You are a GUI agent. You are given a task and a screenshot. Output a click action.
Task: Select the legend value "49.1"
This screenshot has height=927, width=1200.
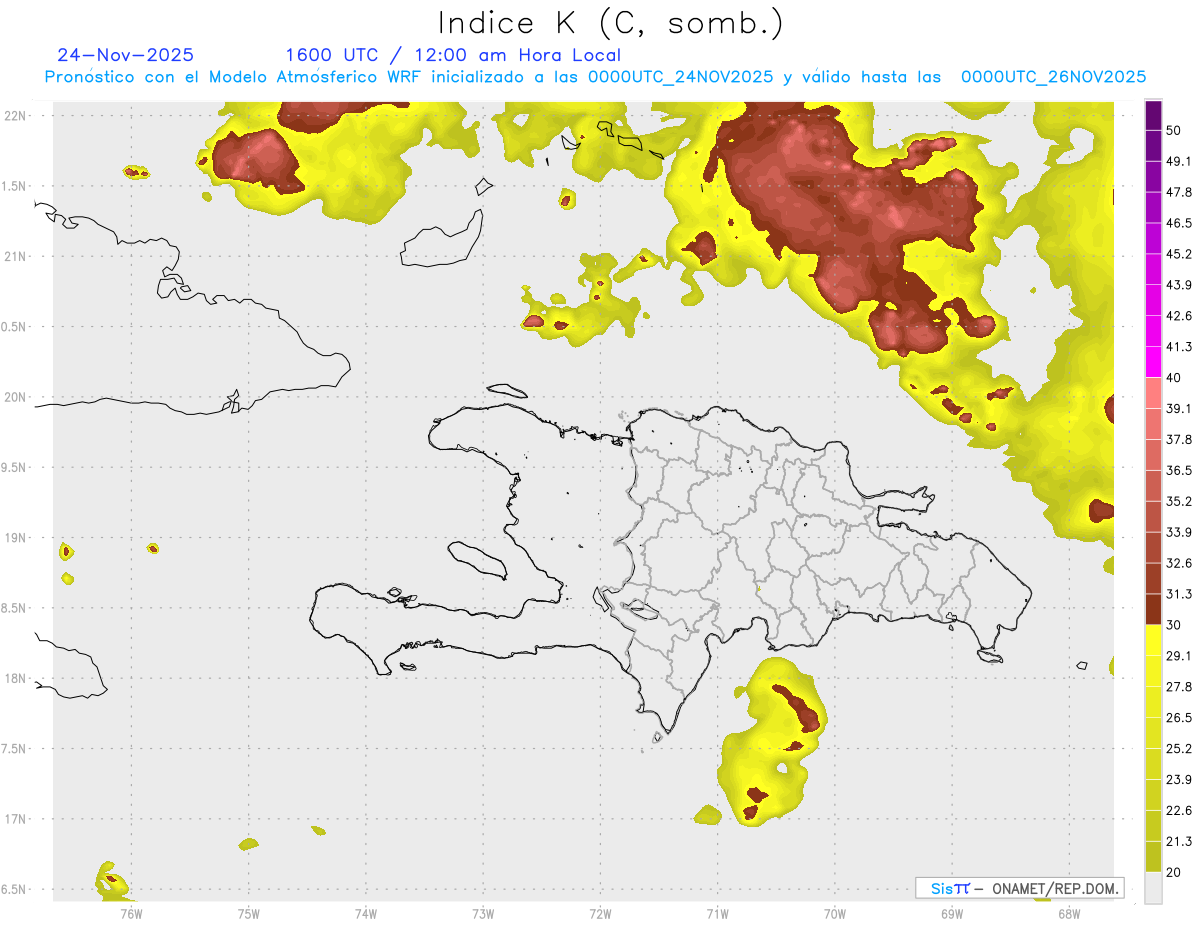point(1179,161)
